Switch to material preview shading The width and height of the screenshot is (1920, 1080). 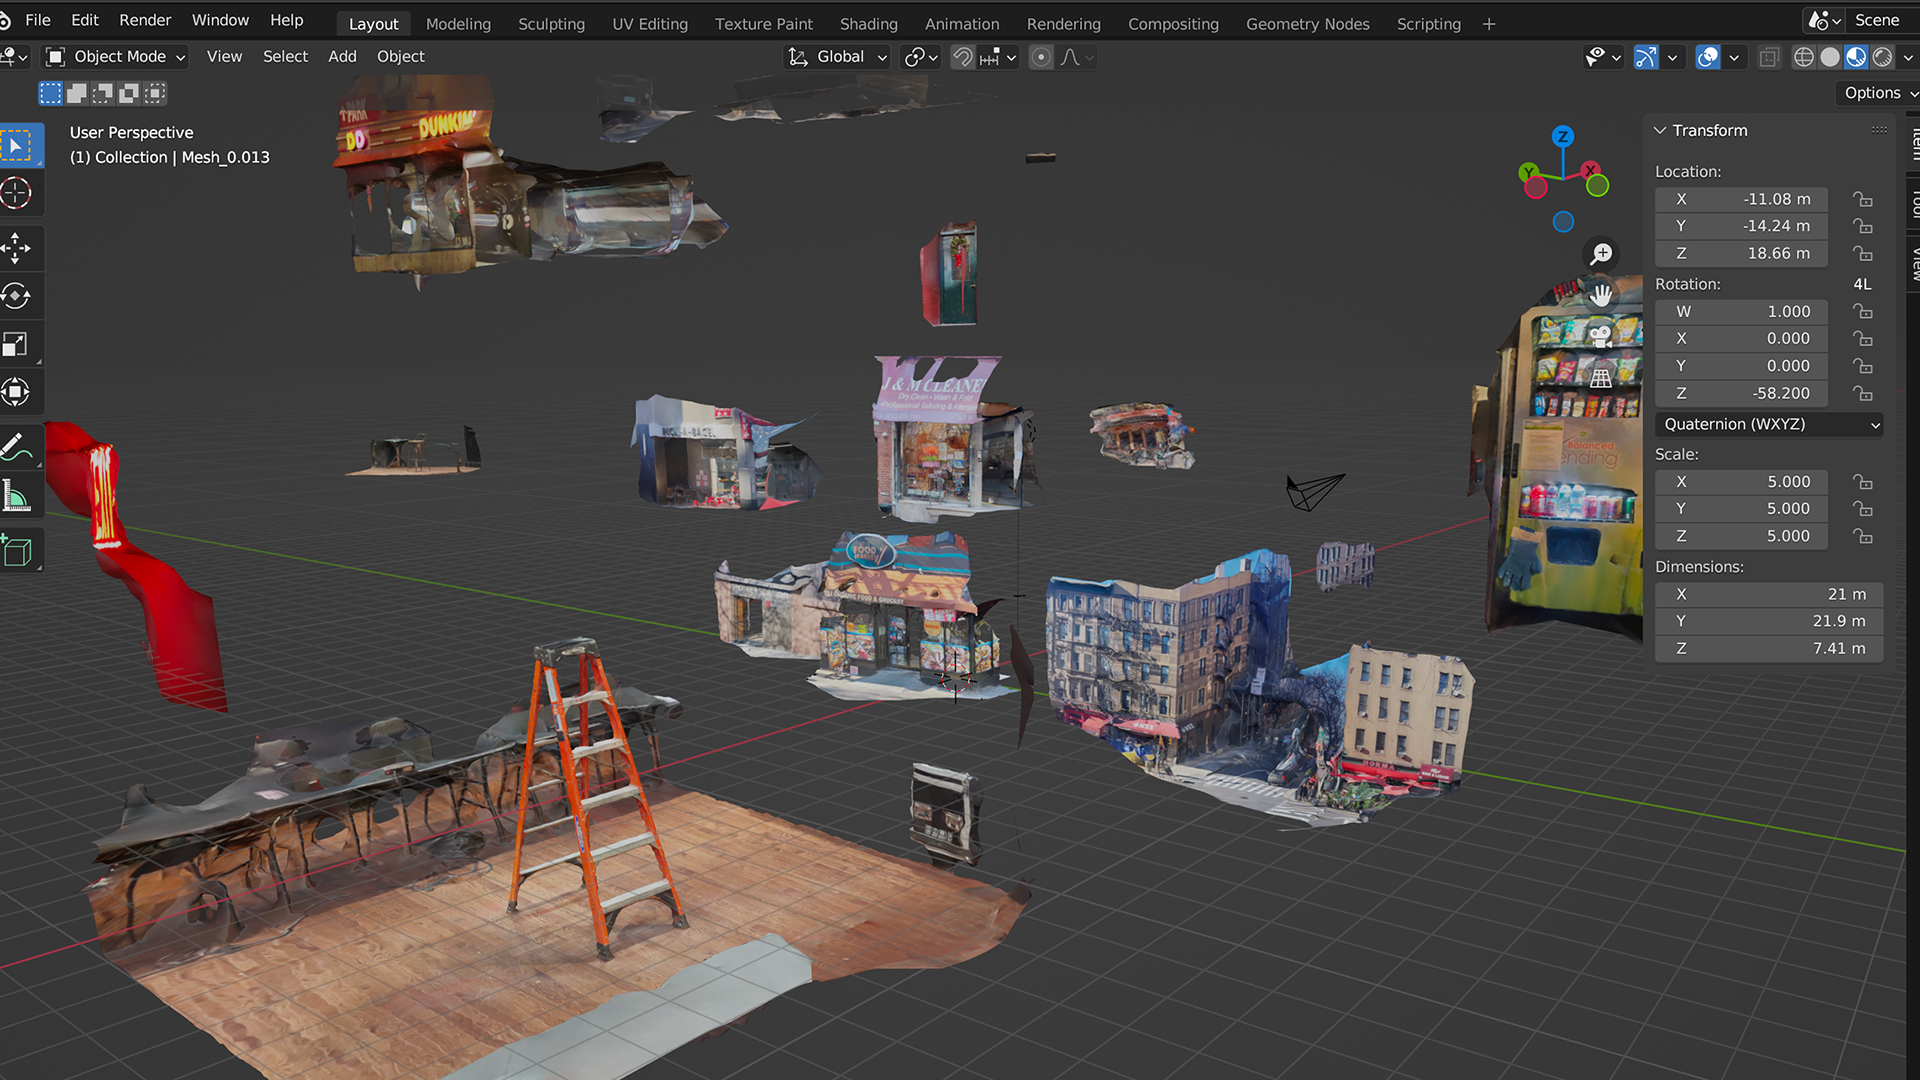pyautogui.click(x=1856, y=57)
